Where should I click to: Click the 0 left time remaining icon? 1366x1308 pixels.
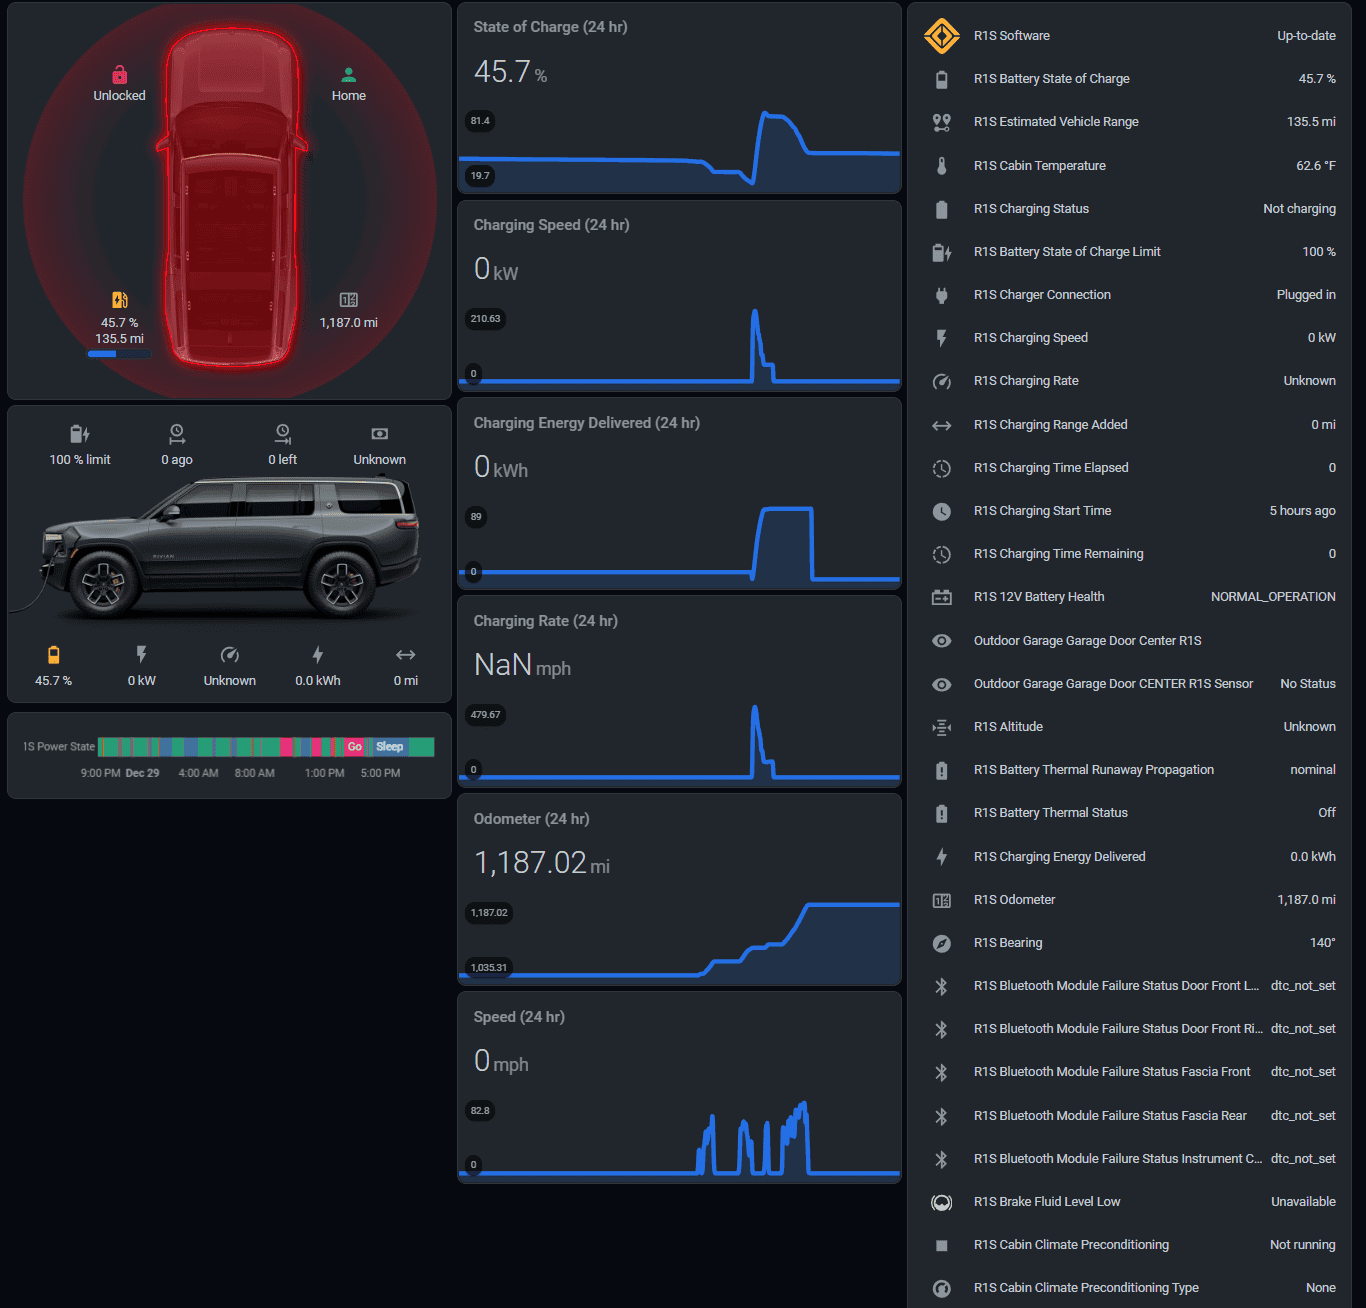pyautogui.click(x=283, y=434)
